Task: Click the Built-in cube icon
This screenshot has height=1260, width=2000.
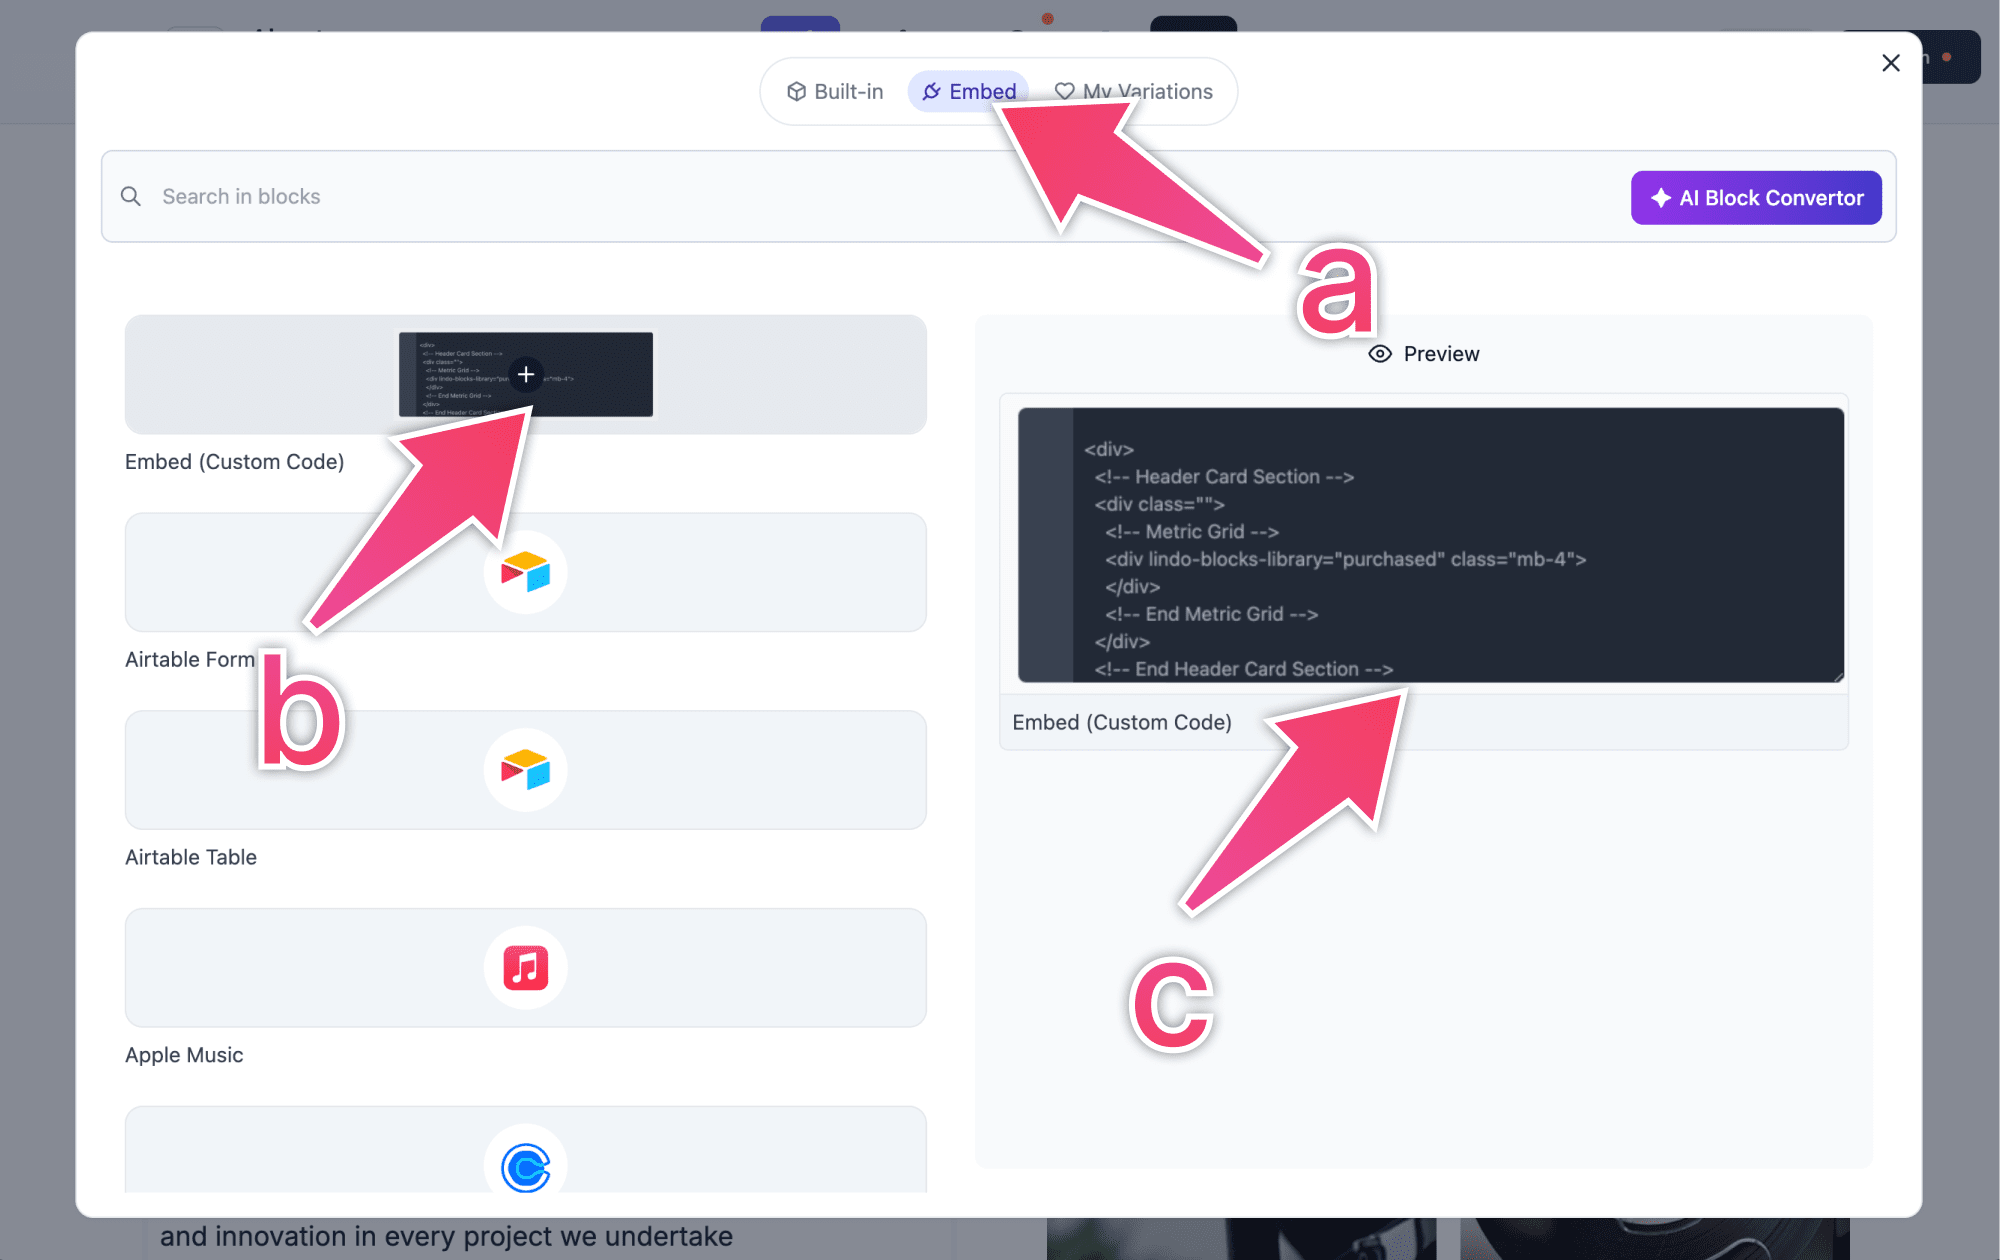Action: [x=796, y=92]
